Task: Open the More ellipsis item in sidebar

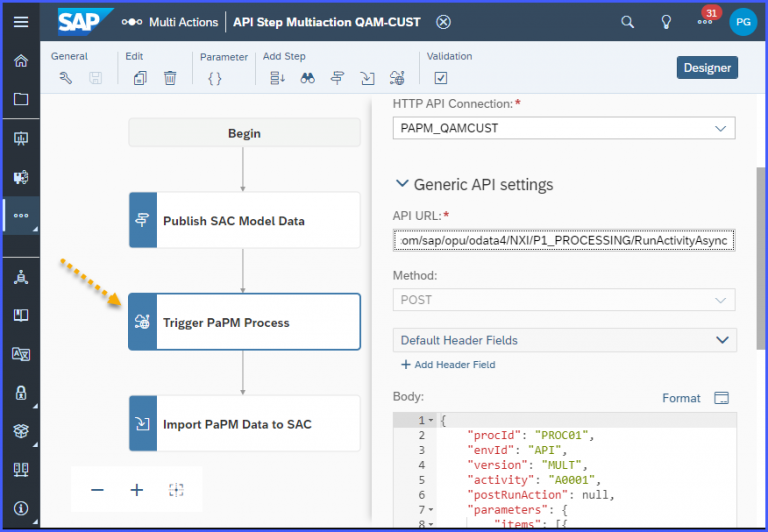Action: 21,216
